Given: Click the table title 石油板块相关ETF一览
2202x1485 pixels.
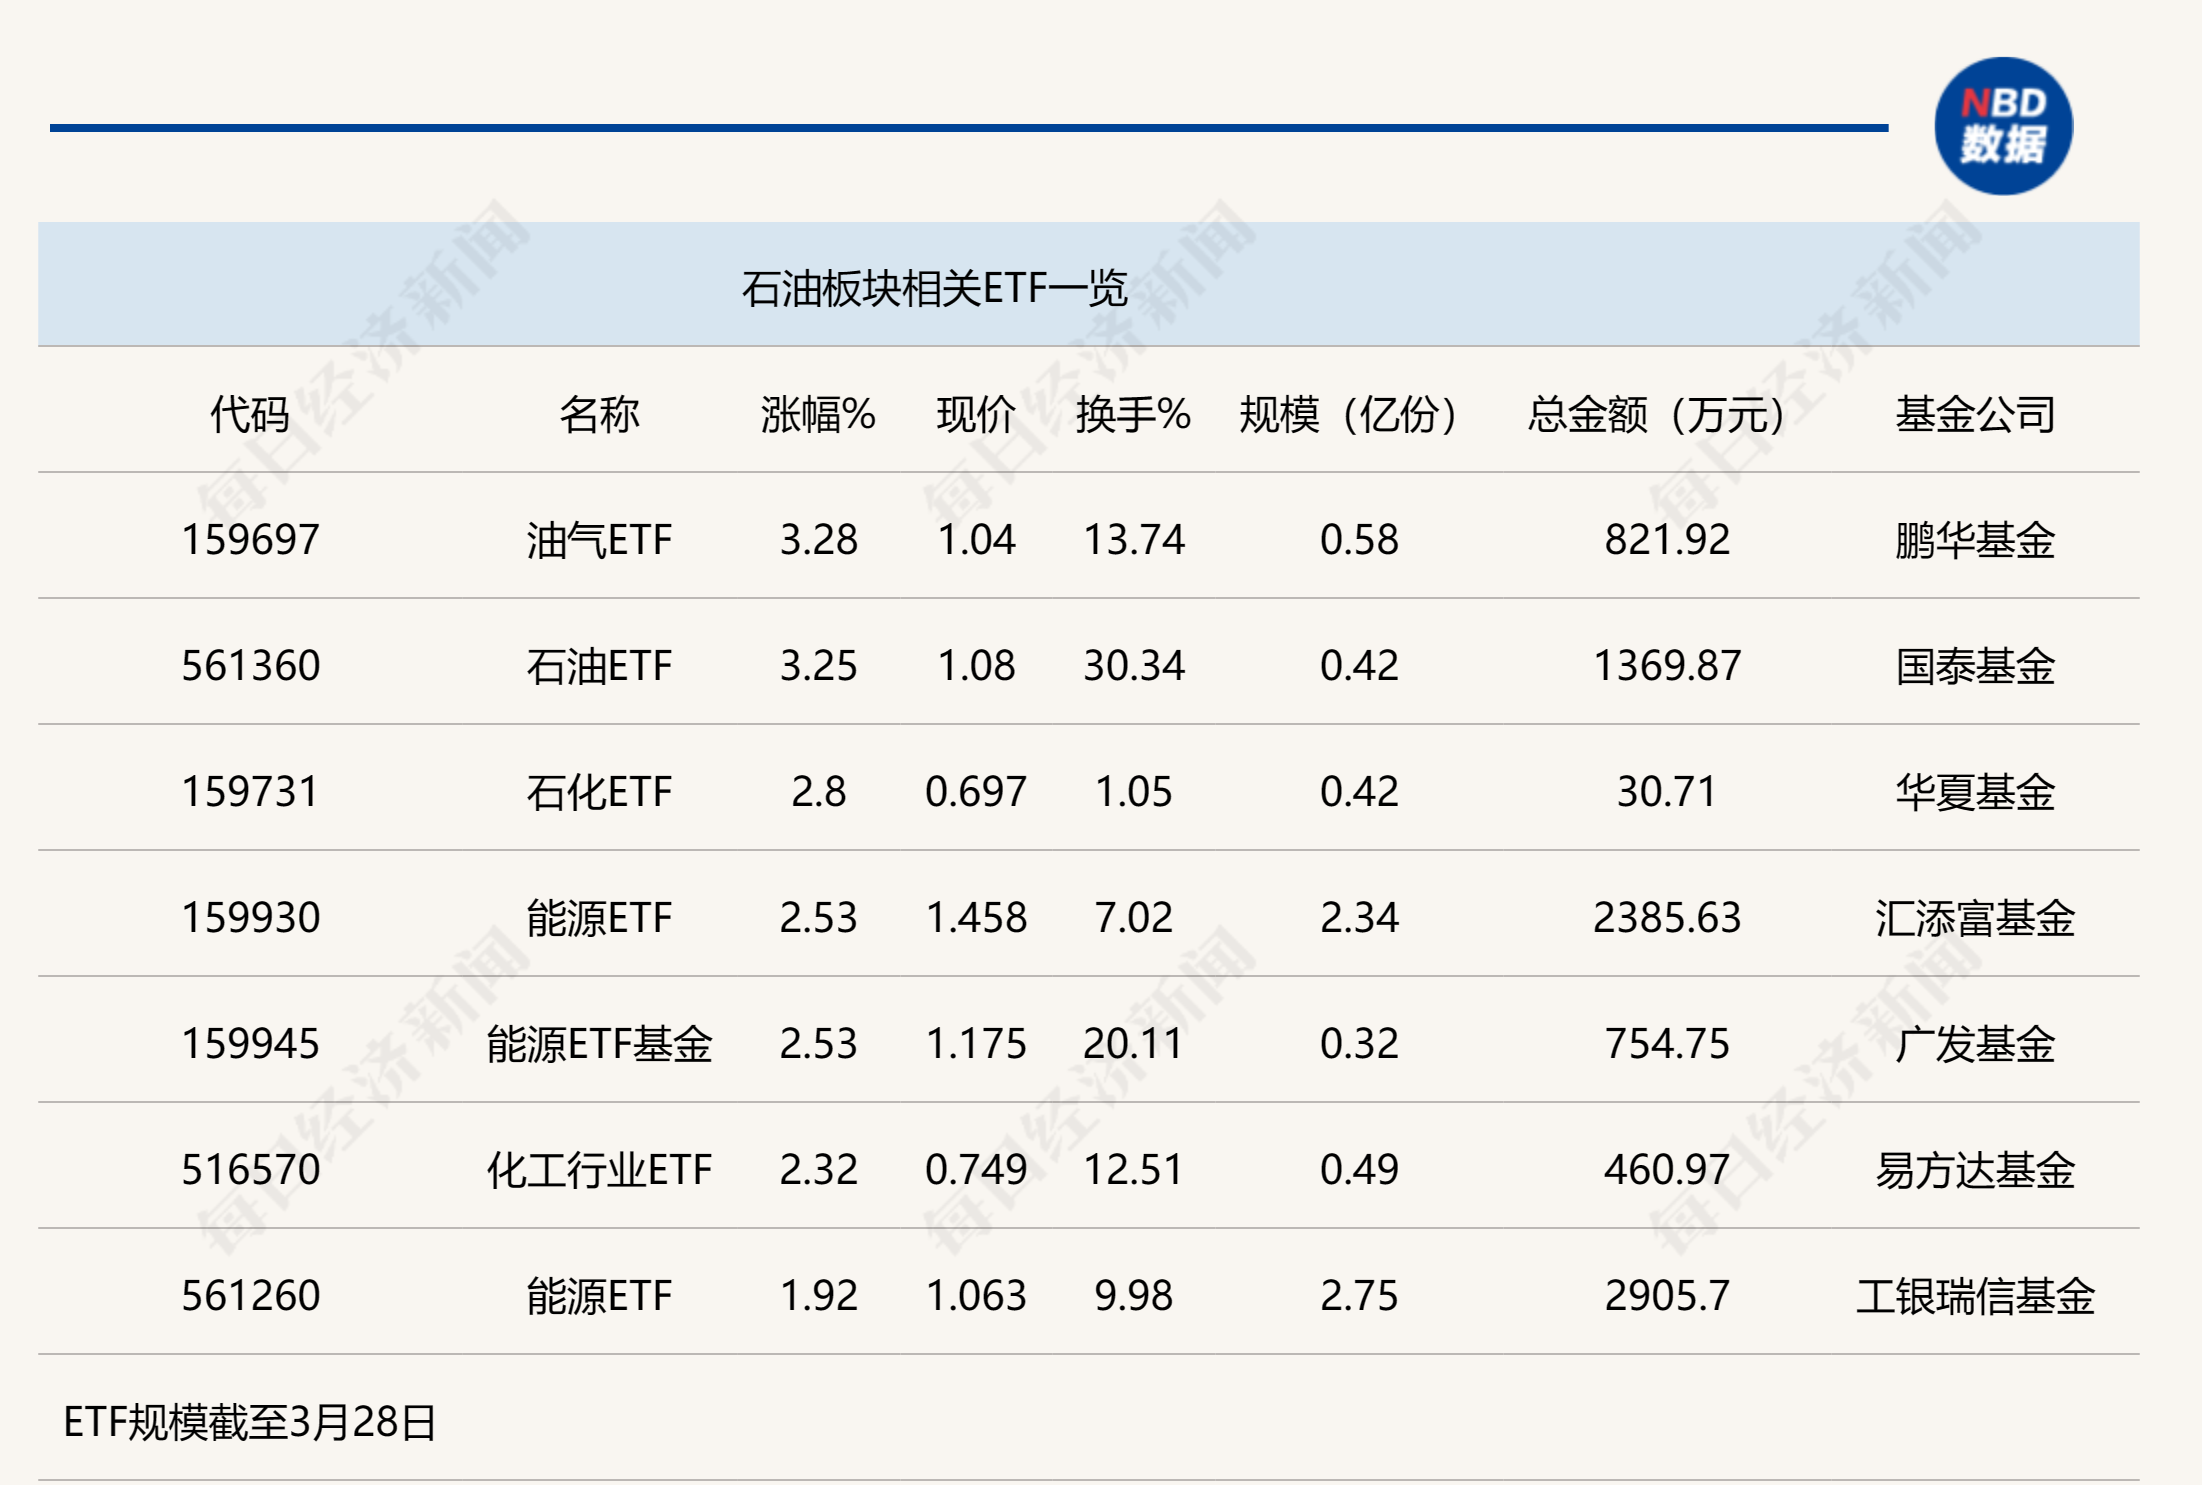Looking at the screenshot, I should [934, 289].
